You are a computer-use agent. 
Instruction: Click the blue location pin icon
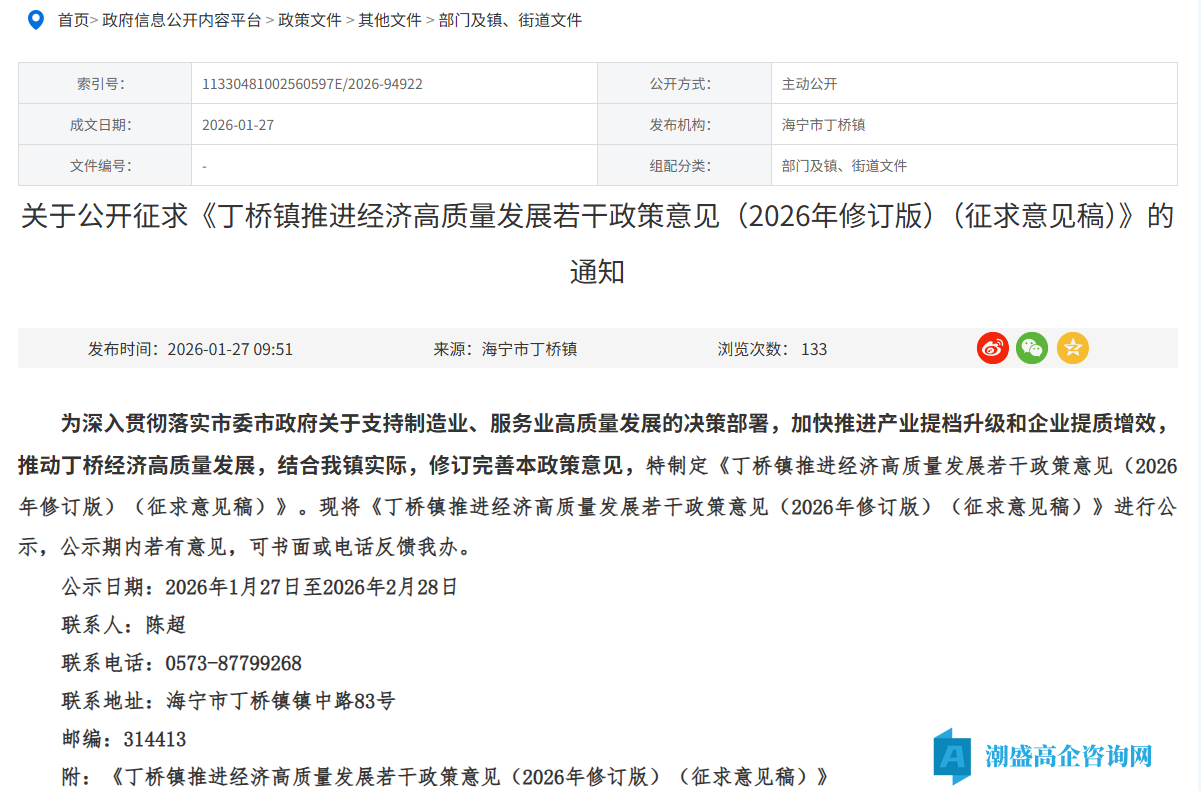point(36,19)
